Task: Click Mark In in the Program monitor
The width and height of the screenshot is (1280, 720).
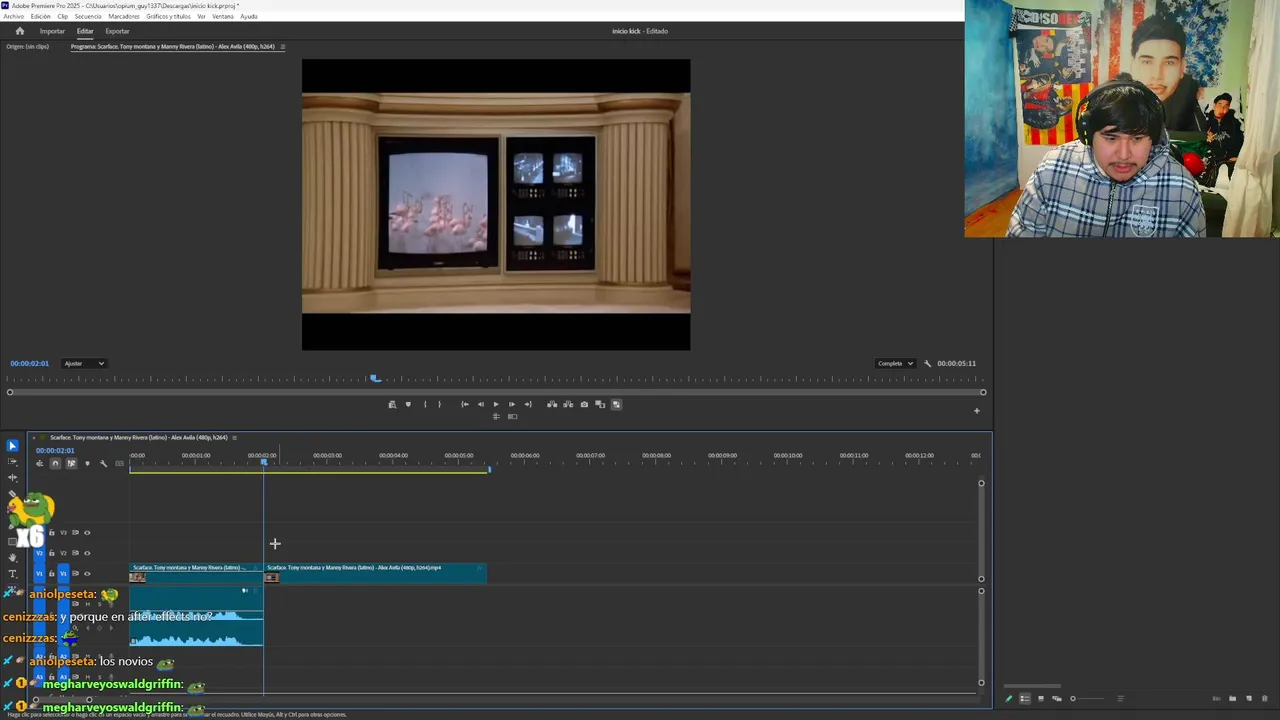Action: click(425, 404)
